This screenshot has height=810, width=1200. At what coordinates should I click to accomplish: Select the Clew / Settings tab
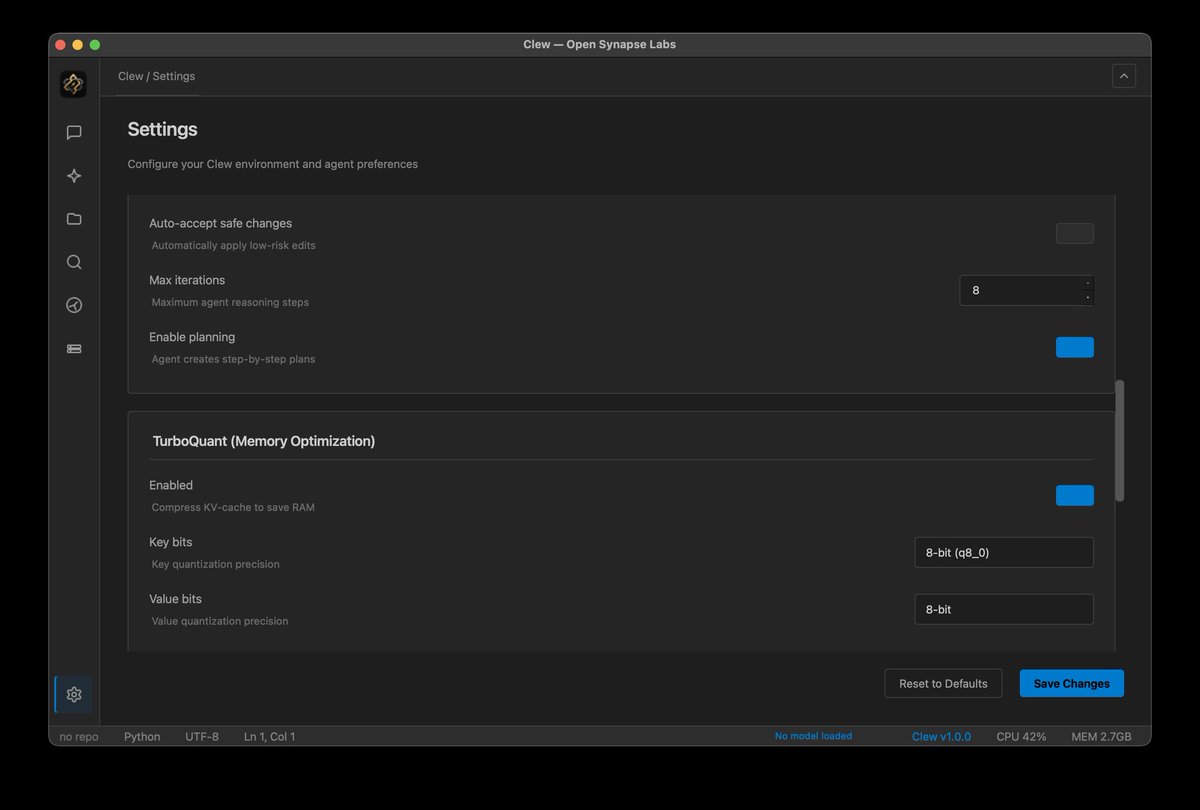click(157, 76)
